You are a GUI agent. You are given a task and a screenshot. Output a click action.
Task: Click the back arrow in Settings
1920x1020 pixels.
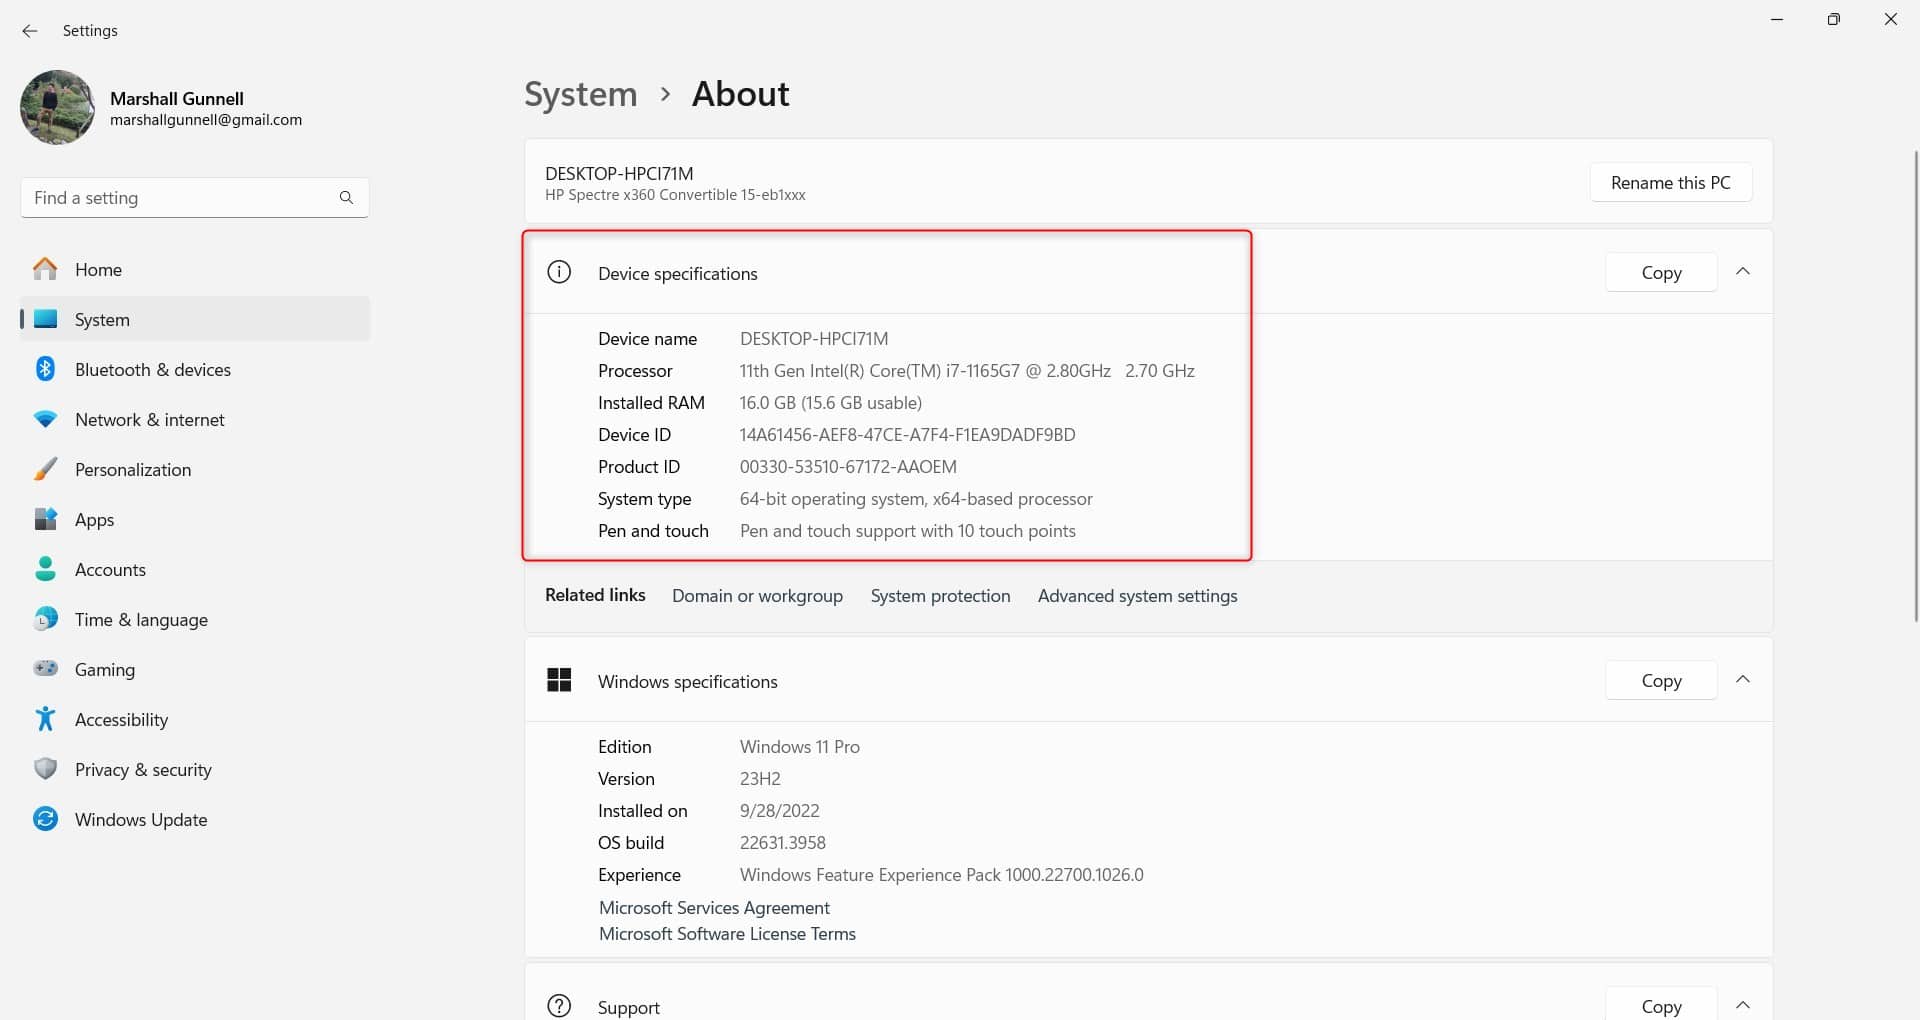coord(30,31)
